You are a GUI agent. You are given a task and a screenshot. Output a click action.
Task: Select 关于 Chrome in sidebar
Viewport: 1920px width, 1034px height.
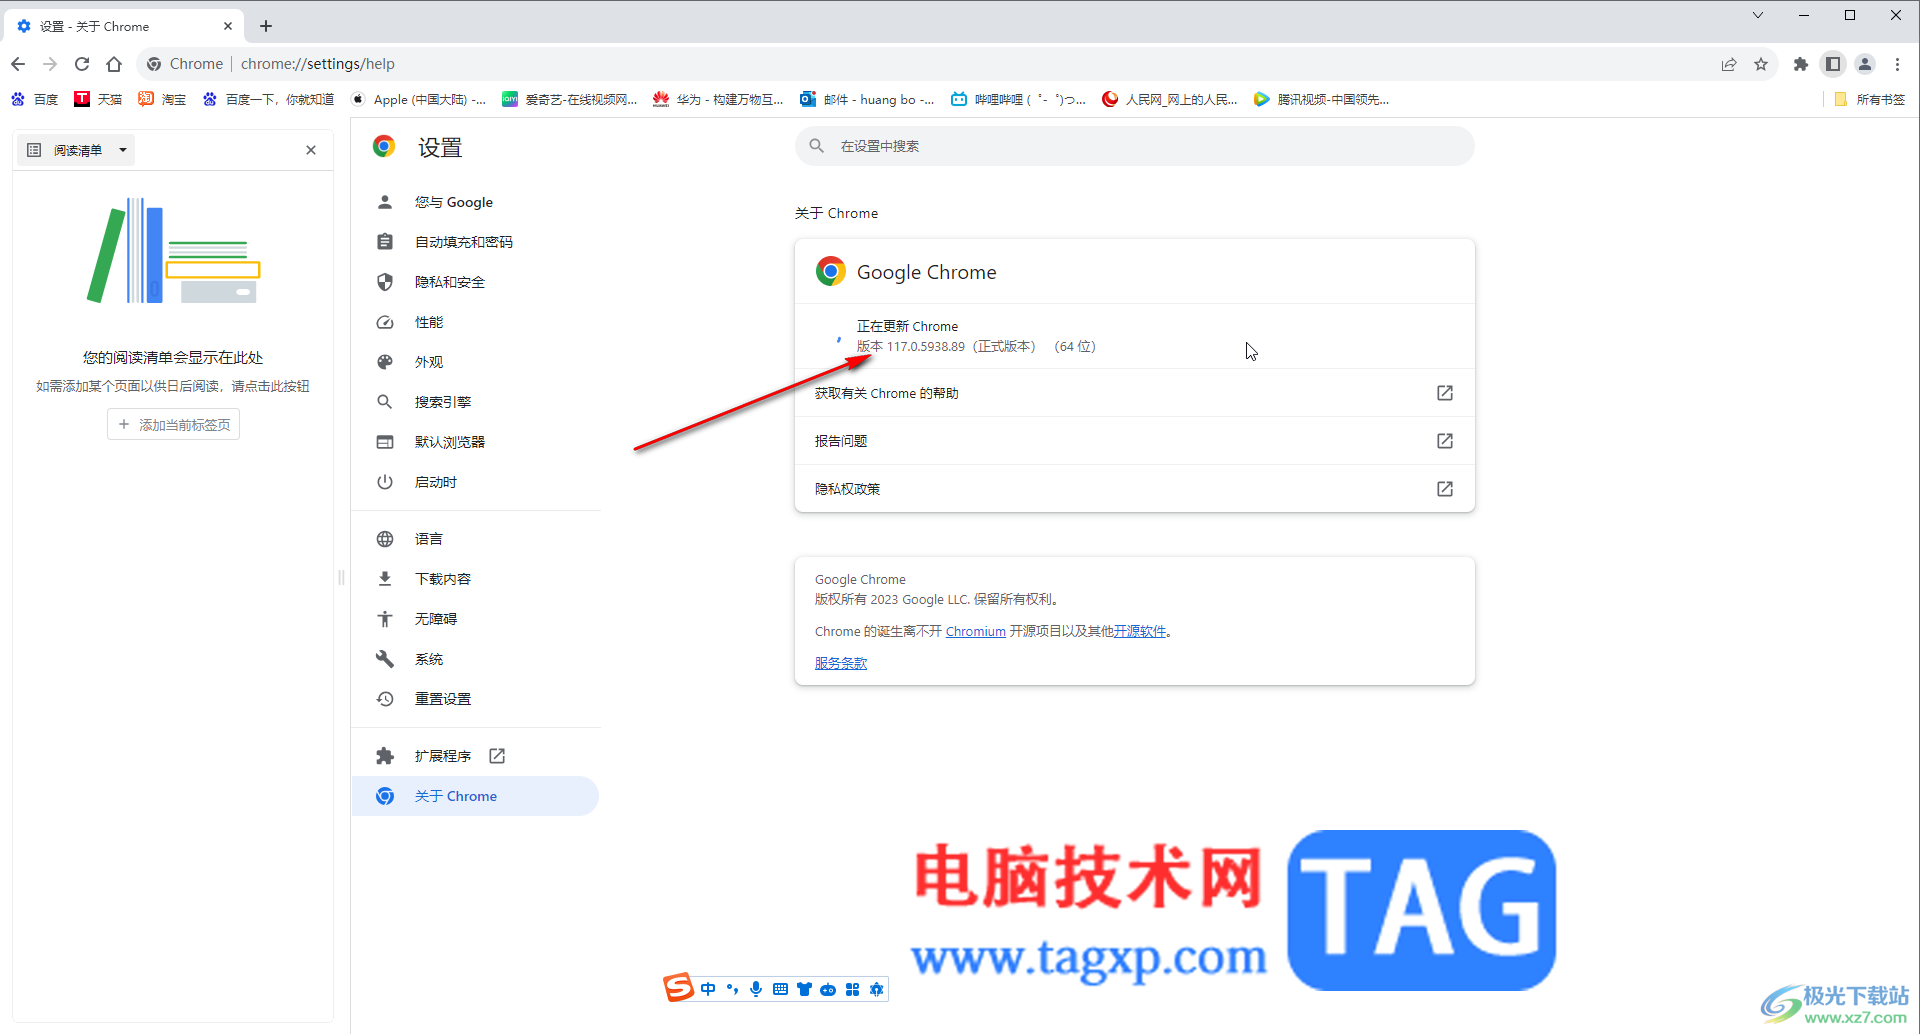(x=476, y=796)
